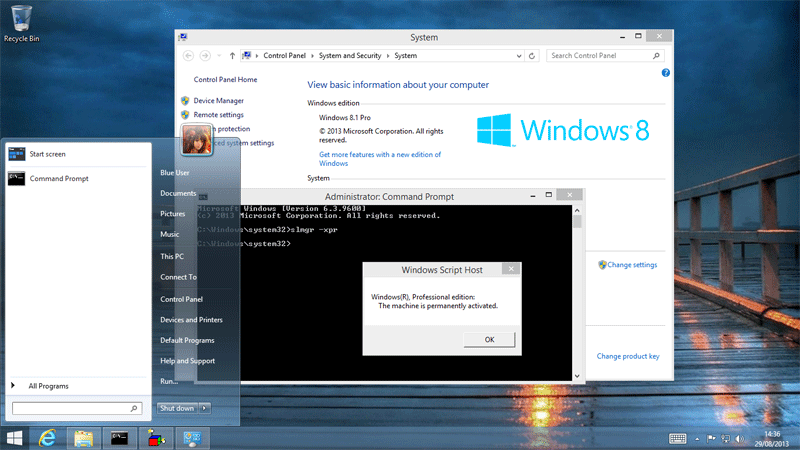Show hidden system tray icons
The height and width of the screenshot is (450, 800).
pyautogui.click(x=698, y=438)
